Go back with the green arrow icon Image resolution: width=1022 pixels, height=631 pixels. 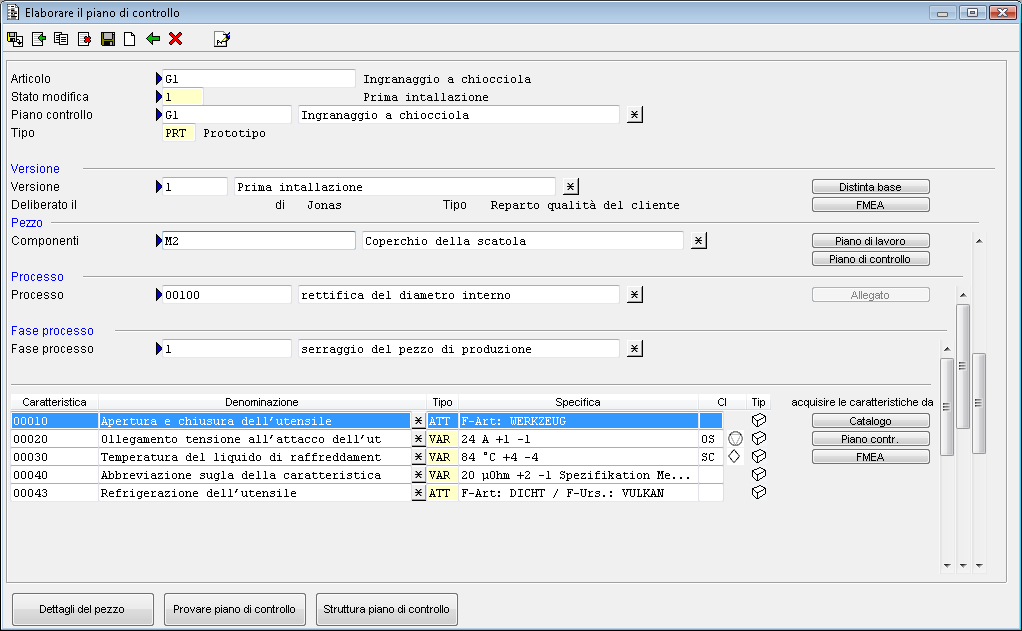click(153, 39)
